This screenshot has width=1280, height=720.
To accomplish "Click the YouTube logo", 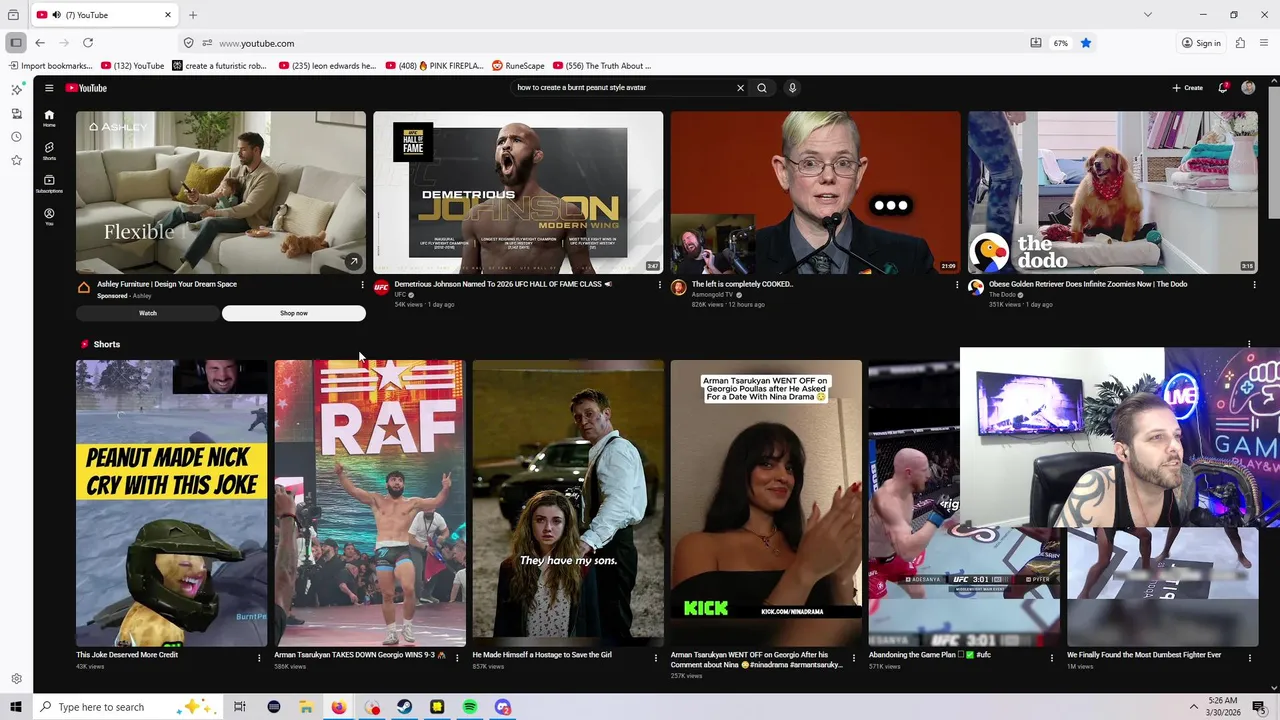I will 86,88.
